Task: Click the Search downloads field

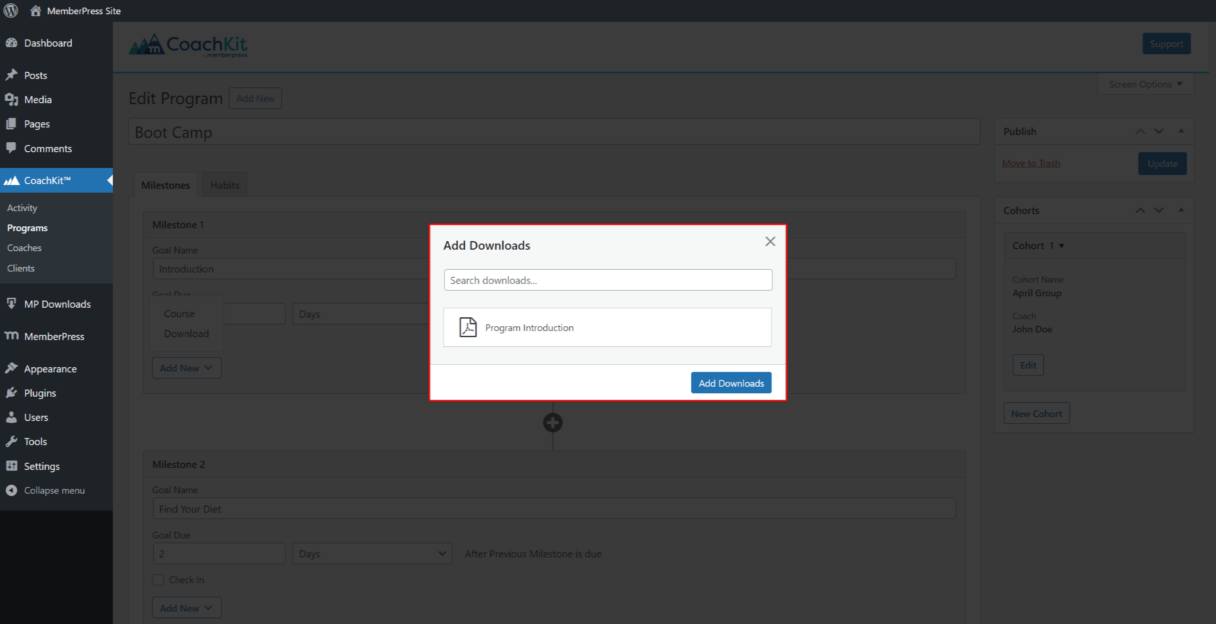Action: pos(608,280)
